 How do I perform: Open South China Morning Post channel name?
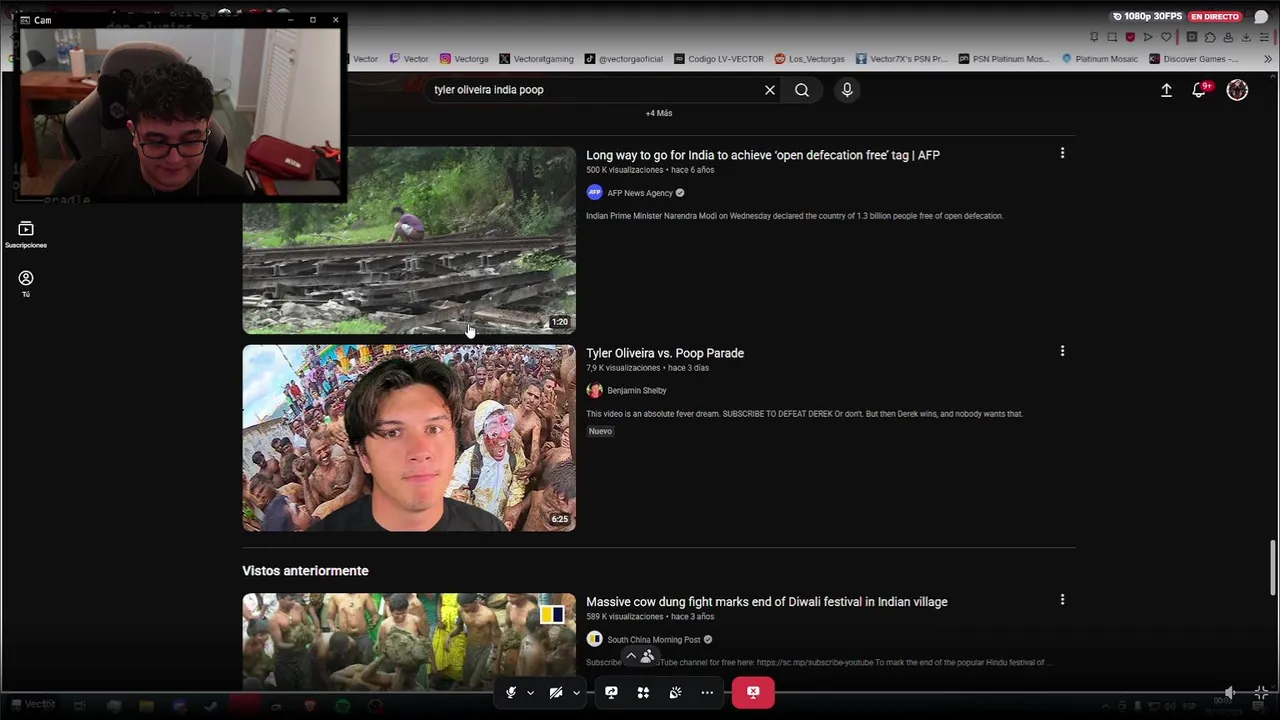click(x=654, y=640)
